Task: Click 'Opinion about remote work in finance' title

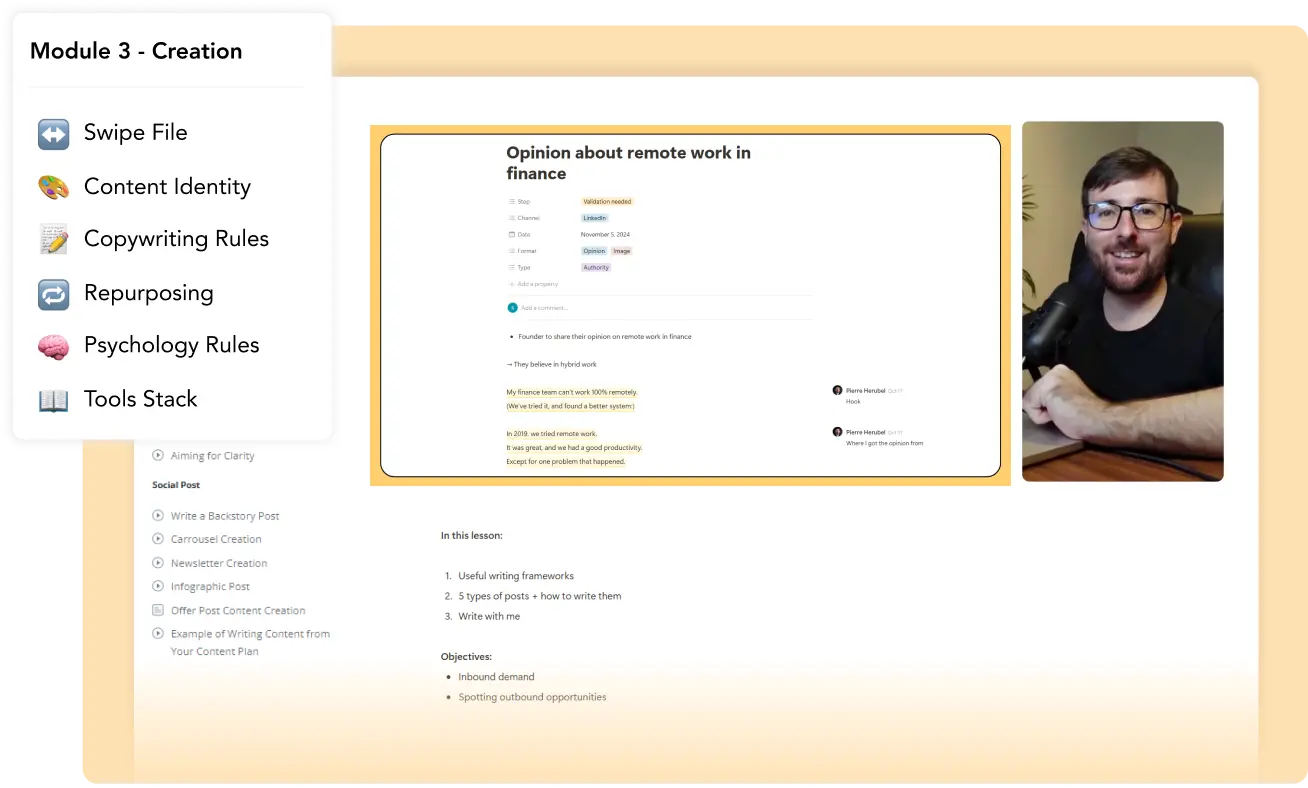Action: pyautogui.click(x=628, y=163)
